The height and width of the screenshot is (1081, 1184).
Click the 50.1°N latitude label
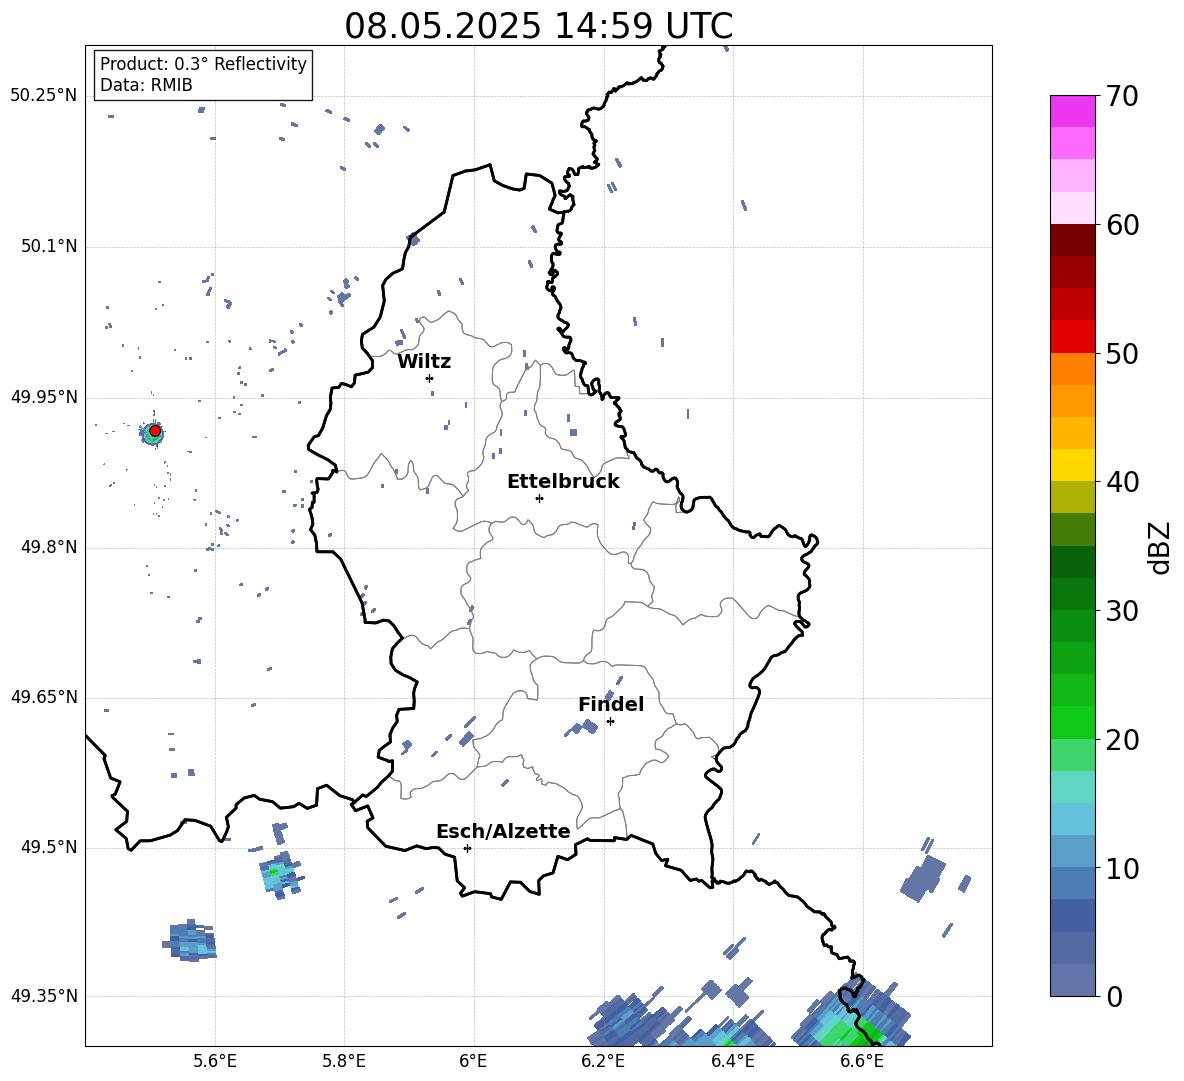coord(49,246)
